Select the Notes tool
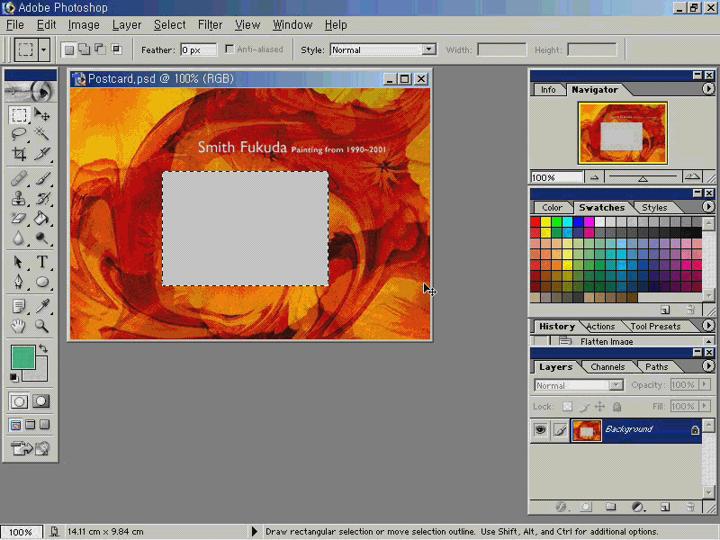 pos(19,306)
